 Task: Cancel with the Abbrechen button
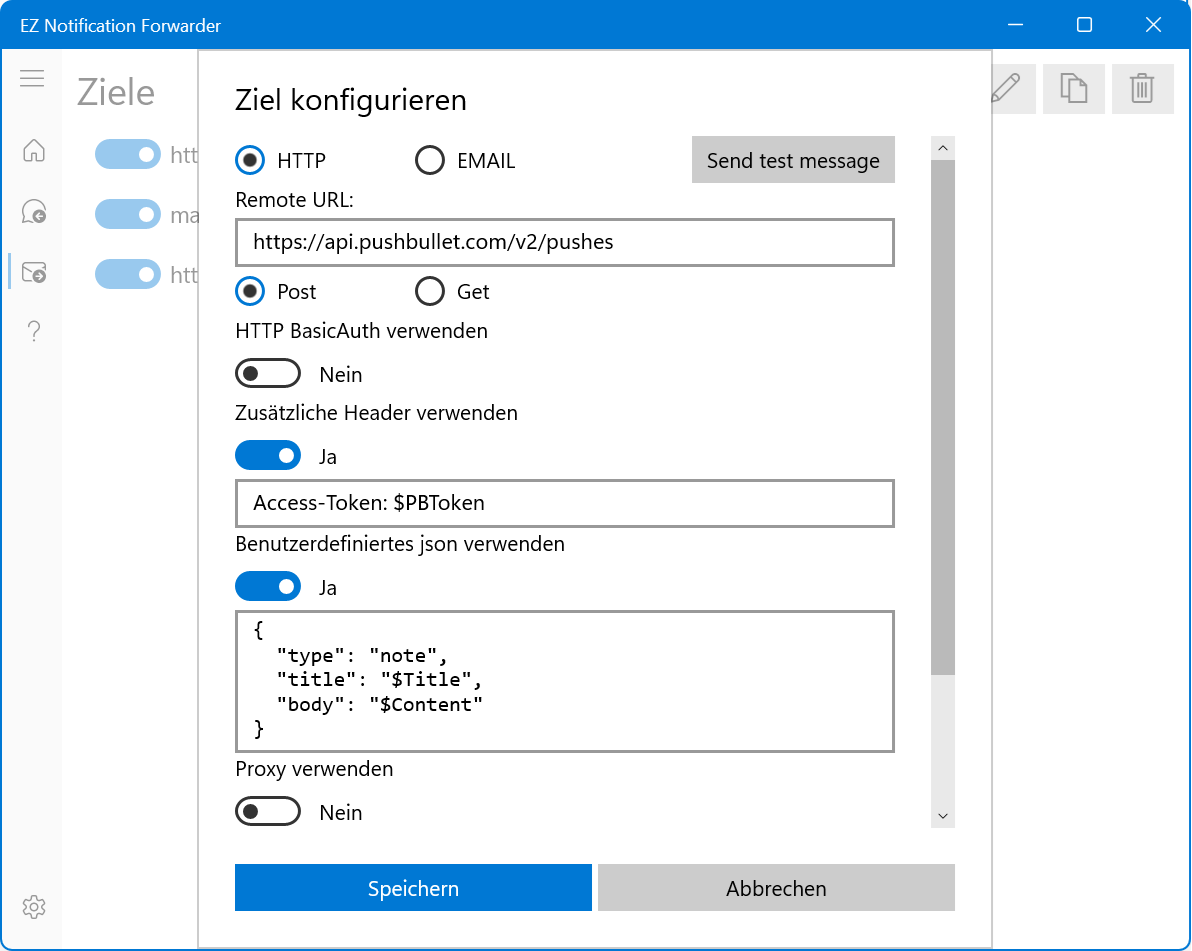[776, 888]
